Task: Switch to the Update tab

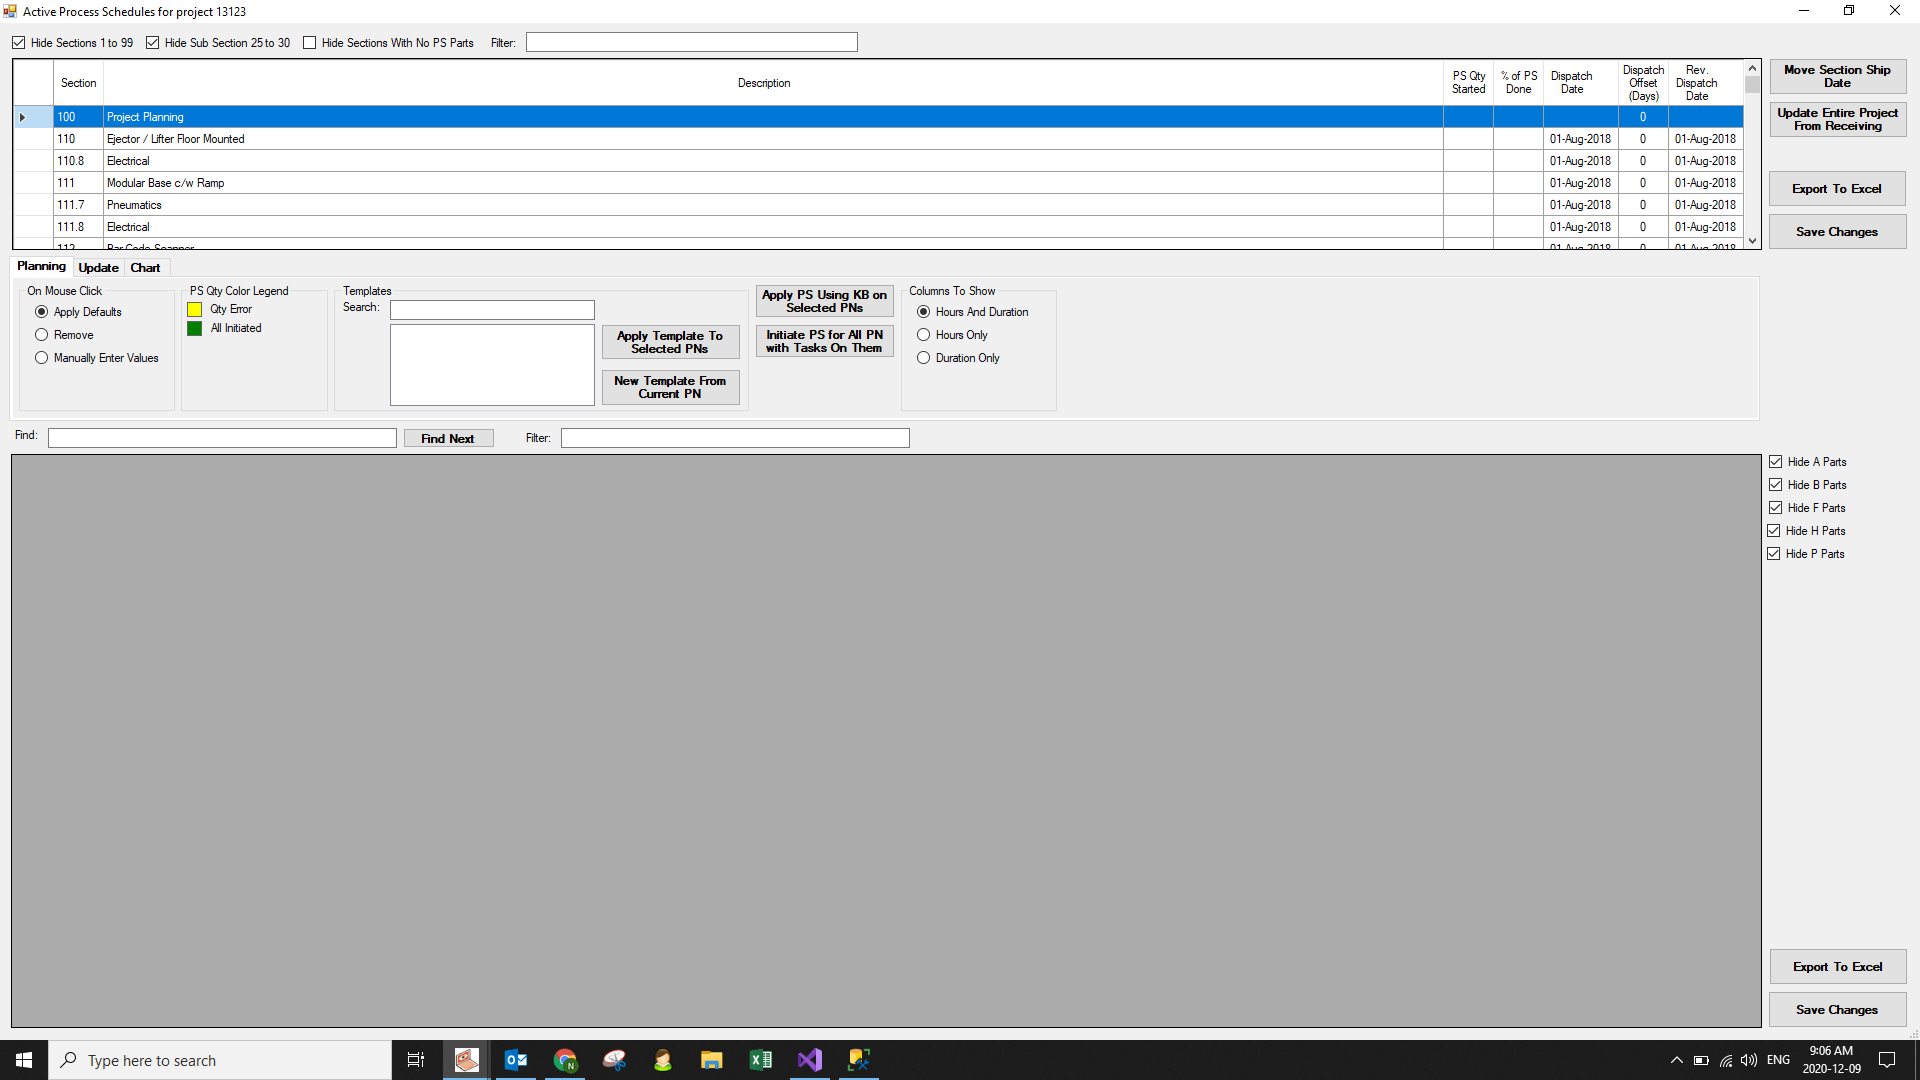Action: click(x=98, y=268)
